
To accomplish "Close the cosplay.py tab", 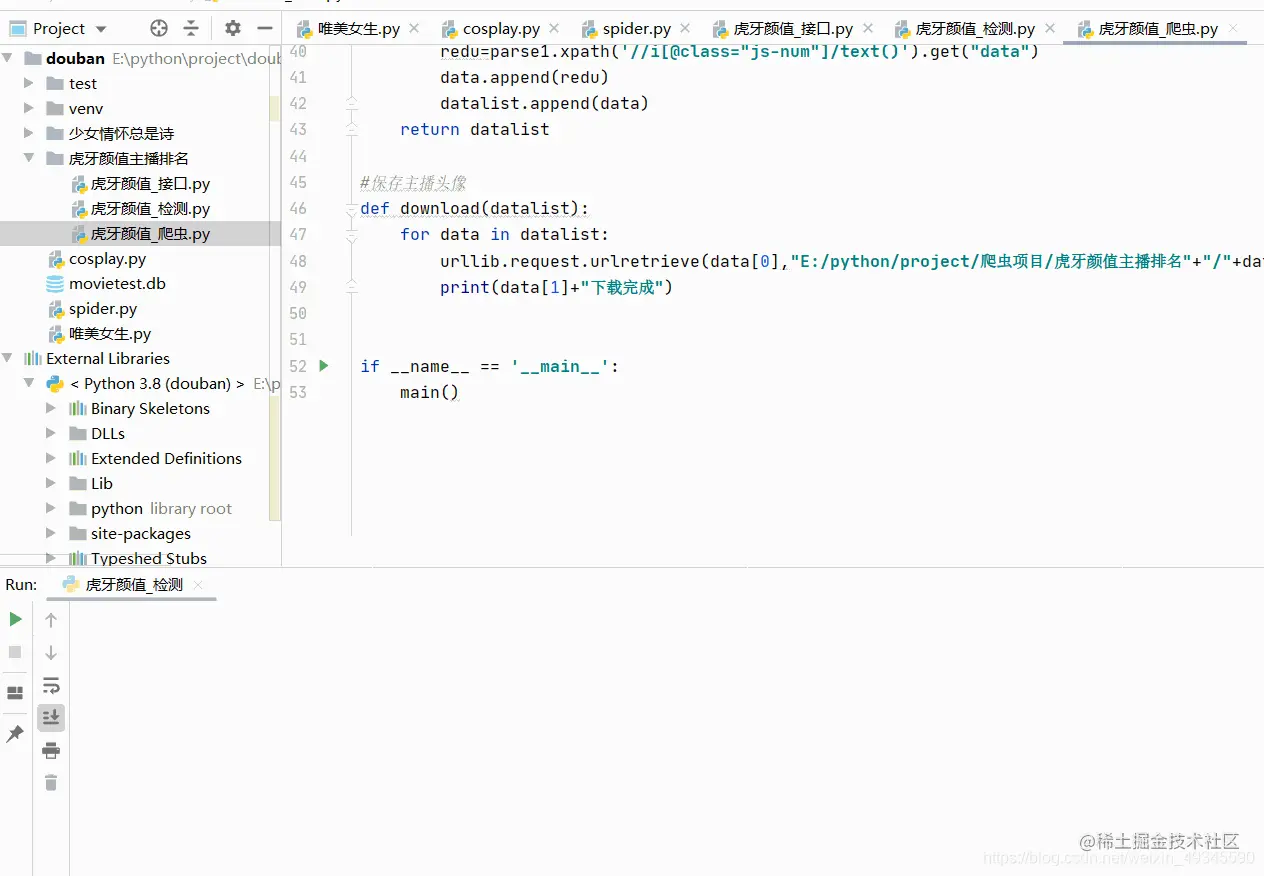I will pyautogui.click(x=554, y=29).
